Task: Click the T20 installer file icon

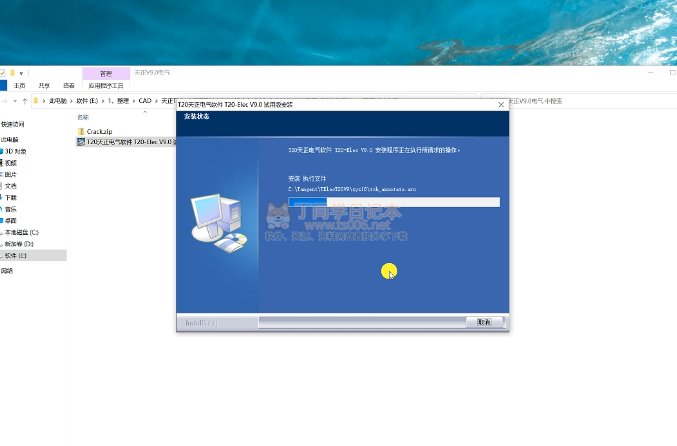Action: tap(81, 142)
